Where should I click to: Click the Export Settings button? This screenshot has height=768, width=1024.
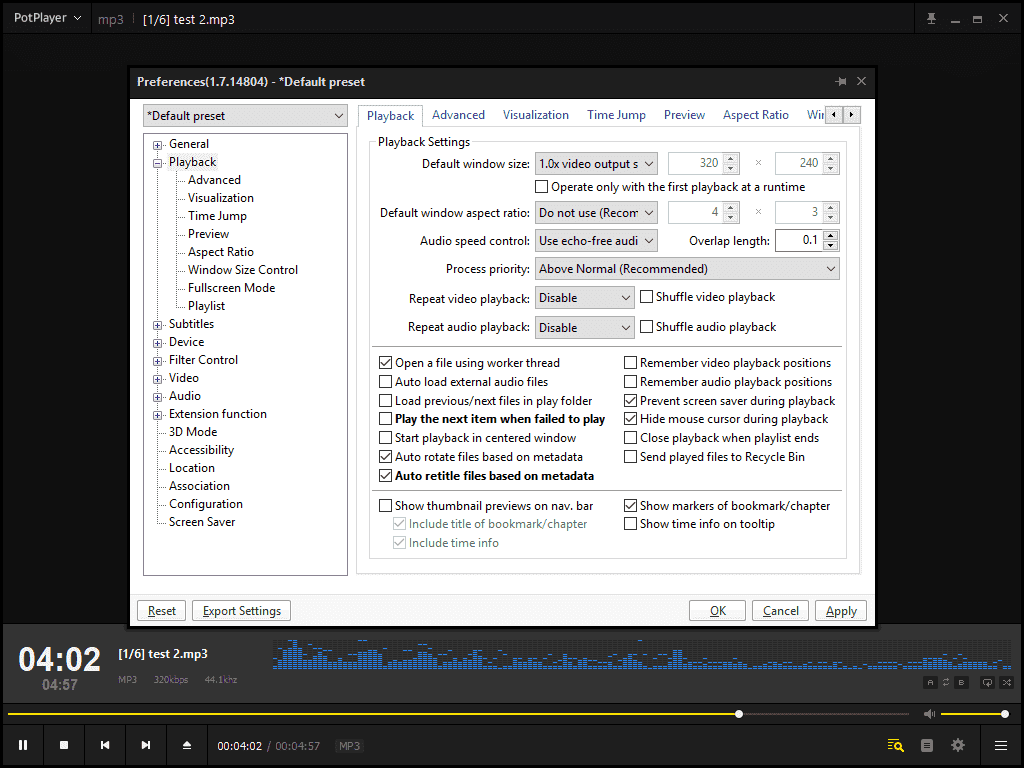click(242, 611)
